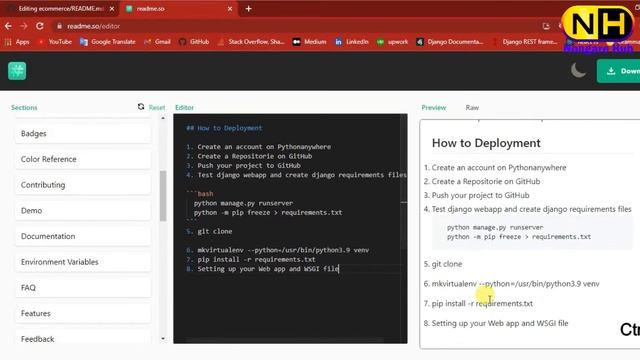640x360 pixels.
Task: Click the readme.so logo icon
Action: 17,71
